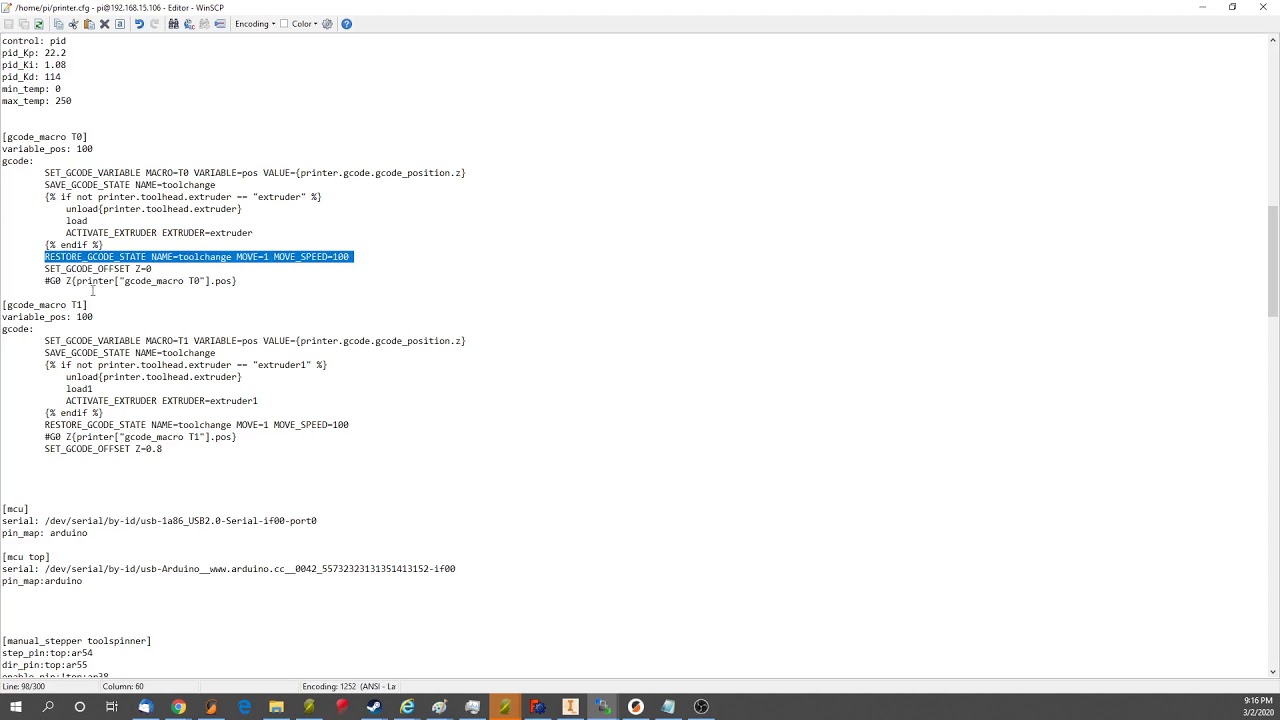Click the Select All toolbar icon

120,24
